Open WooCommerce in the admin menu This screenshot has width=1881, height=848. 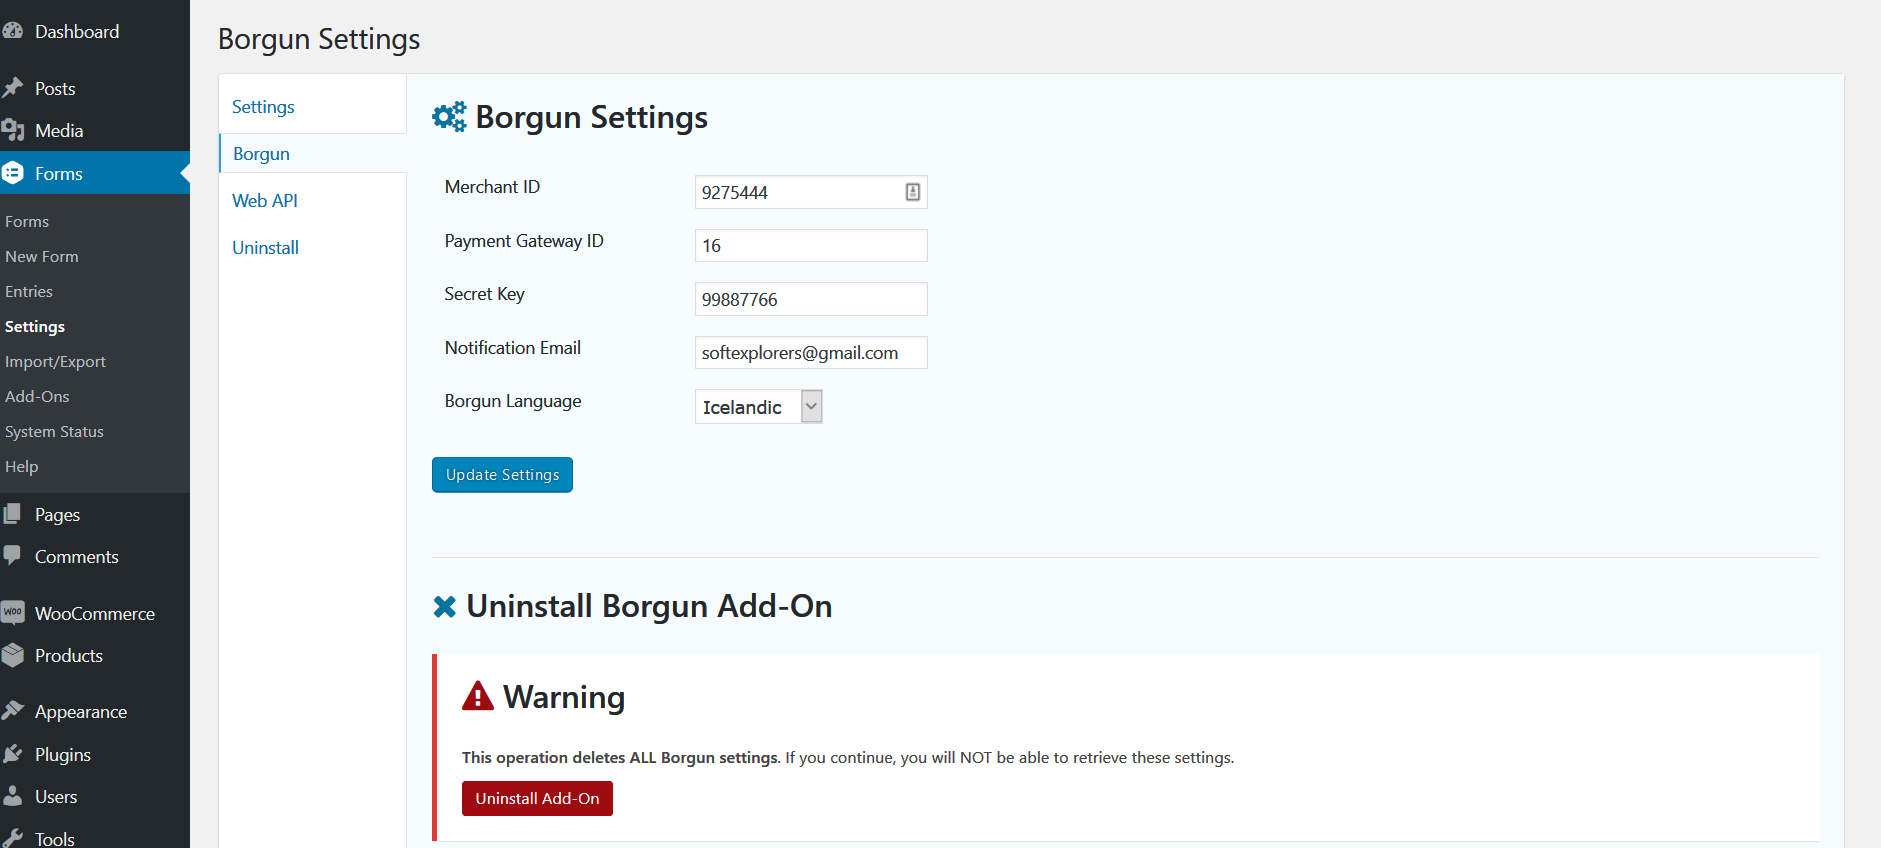95,613
